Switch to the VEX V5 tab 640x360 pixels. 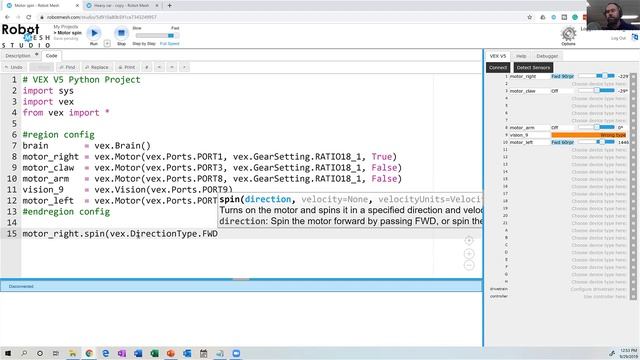[x=498, y=56]
